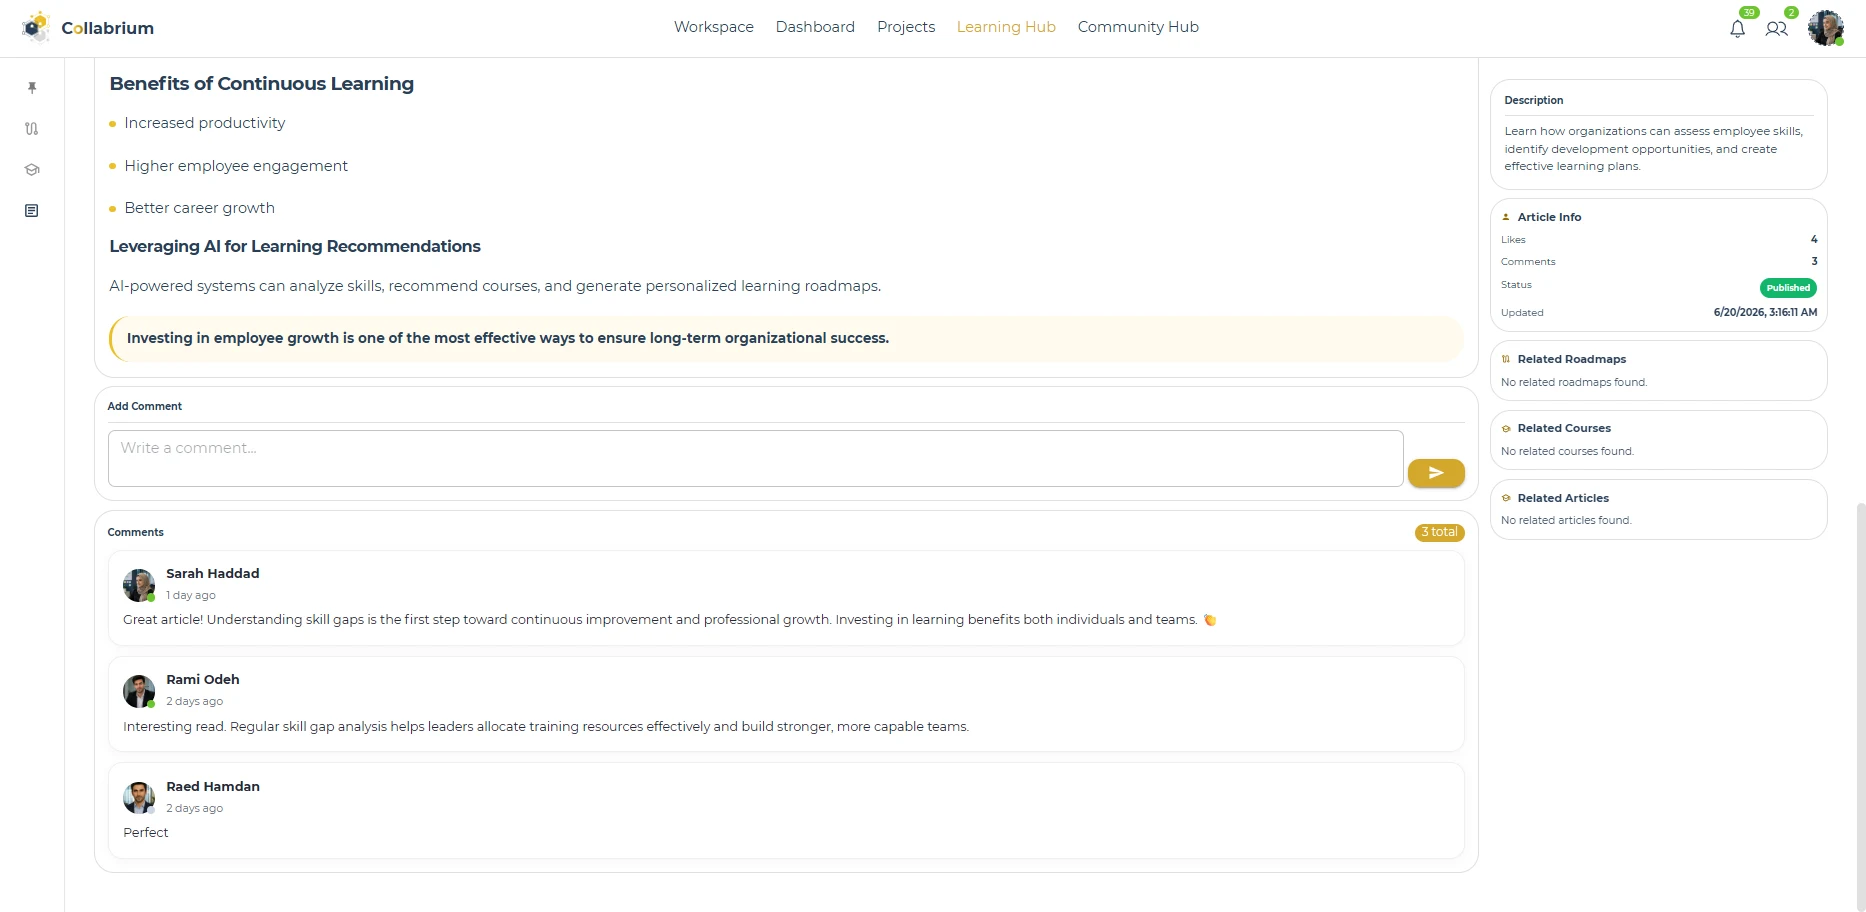Click the highlighted 'Investing in employee growth' quote
The image size is (1866, 912).
pos(786,339)
